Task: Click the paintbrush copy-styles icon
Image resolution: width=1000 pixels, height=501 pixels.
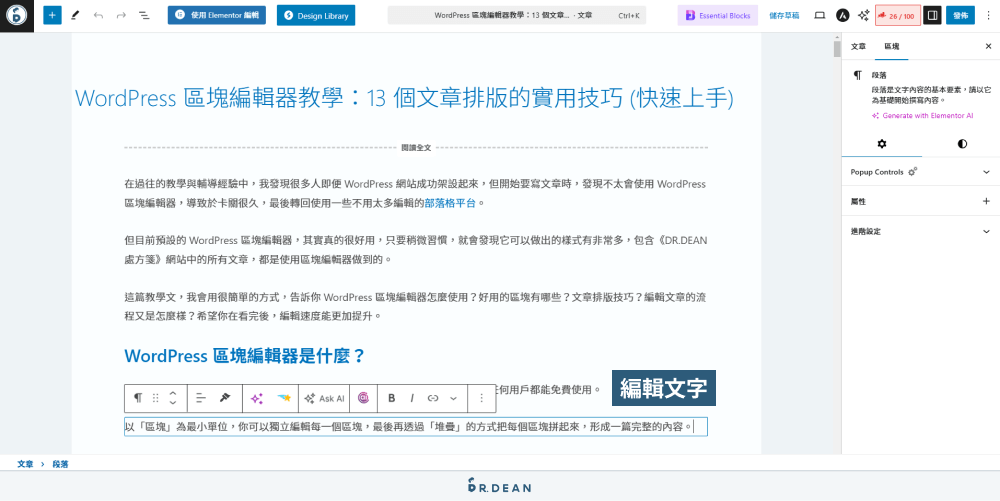Action: 224,398
